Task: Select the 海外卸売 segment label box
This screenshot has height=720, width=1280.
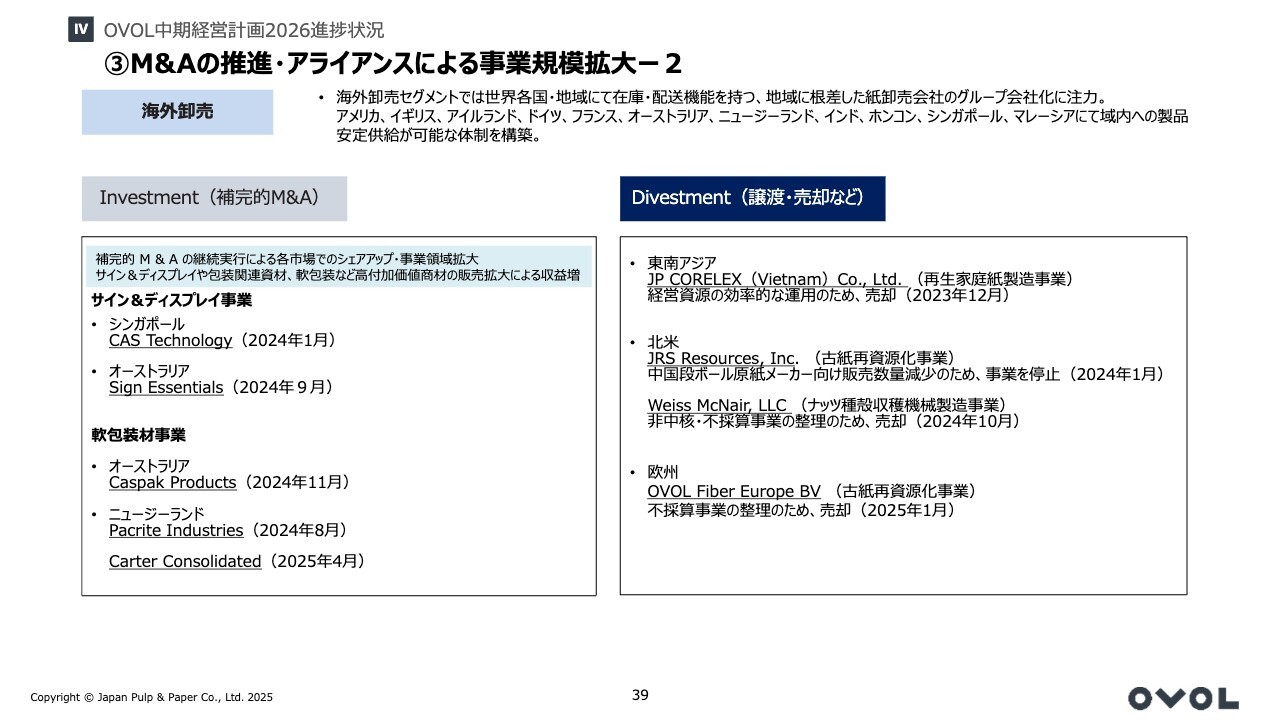Action: (x=177, y=112)
